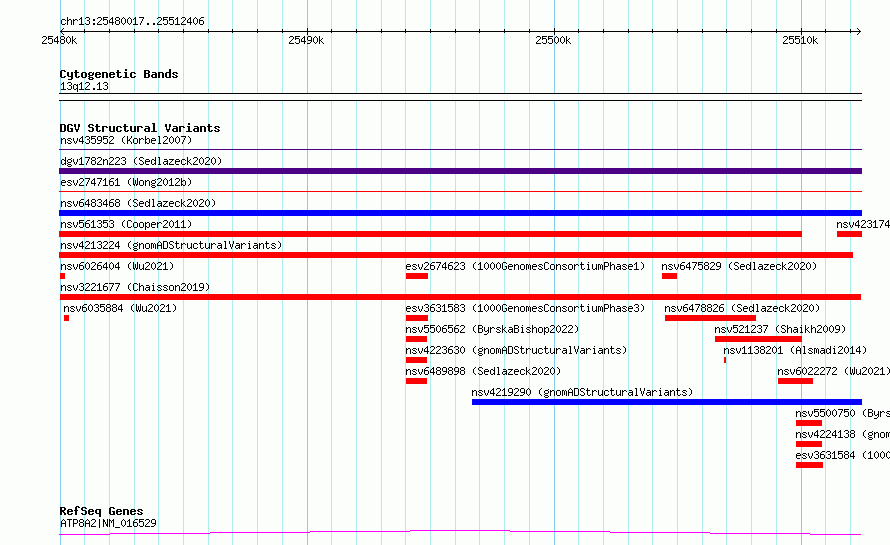Click the 13q12.13 cytogenetic band label
Screen dimensions: 890x545
coord(84,86)
